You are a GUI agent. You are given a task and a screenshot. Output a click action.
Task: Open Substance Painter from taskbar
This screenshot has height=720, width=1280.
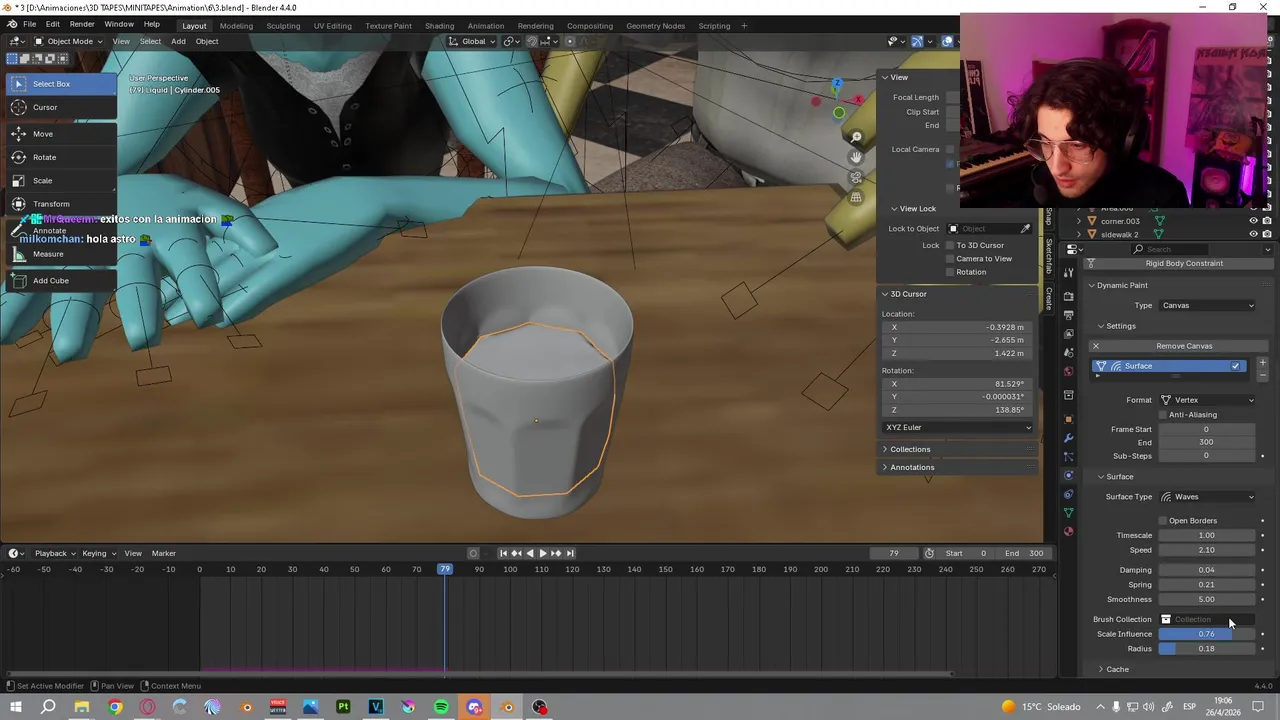343,708
